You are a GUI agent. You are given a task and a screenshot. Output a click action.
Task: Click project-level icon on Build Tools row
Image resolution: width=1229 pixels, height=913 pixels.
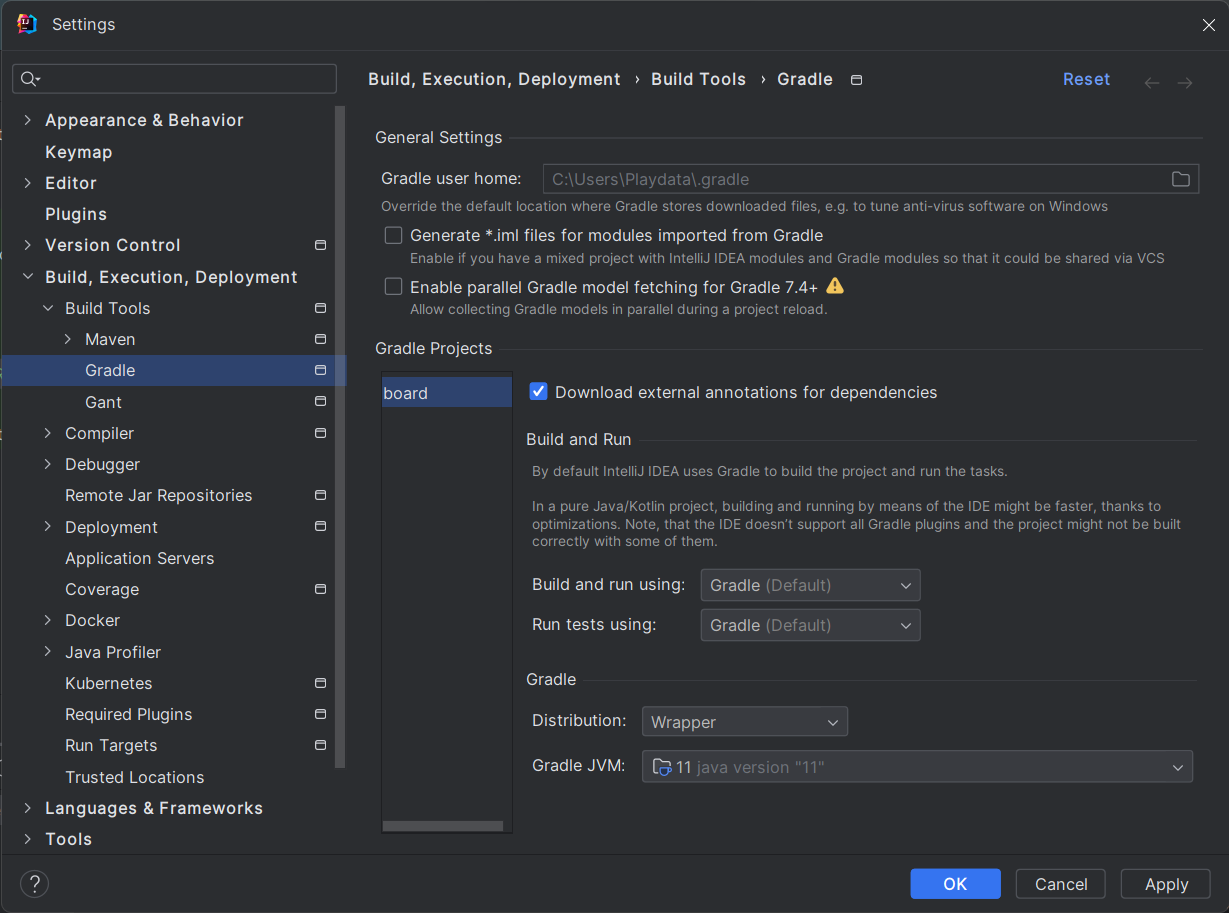tap(320, 308)
